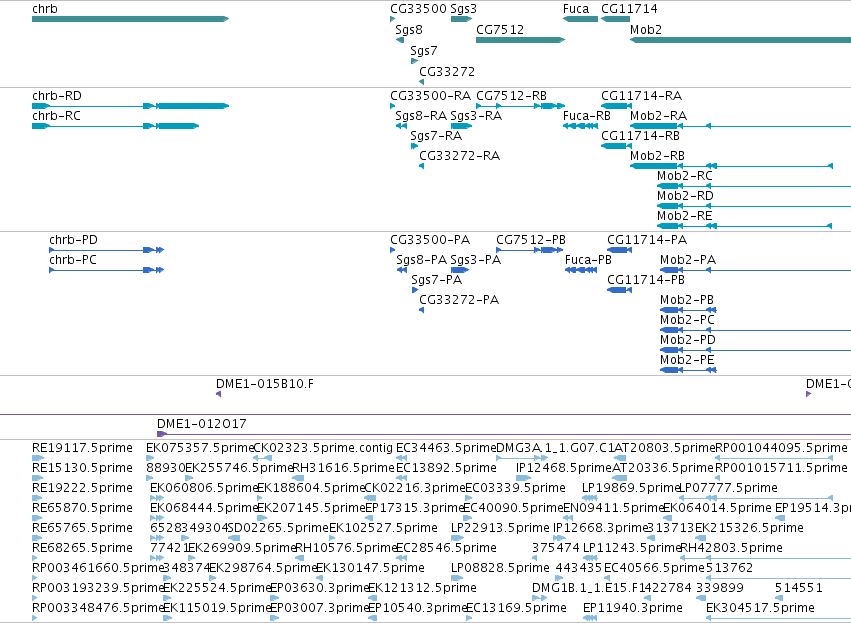Click the CG11714-PB protein feature
The width and height of the screenshot is (851, 623).
619,290
